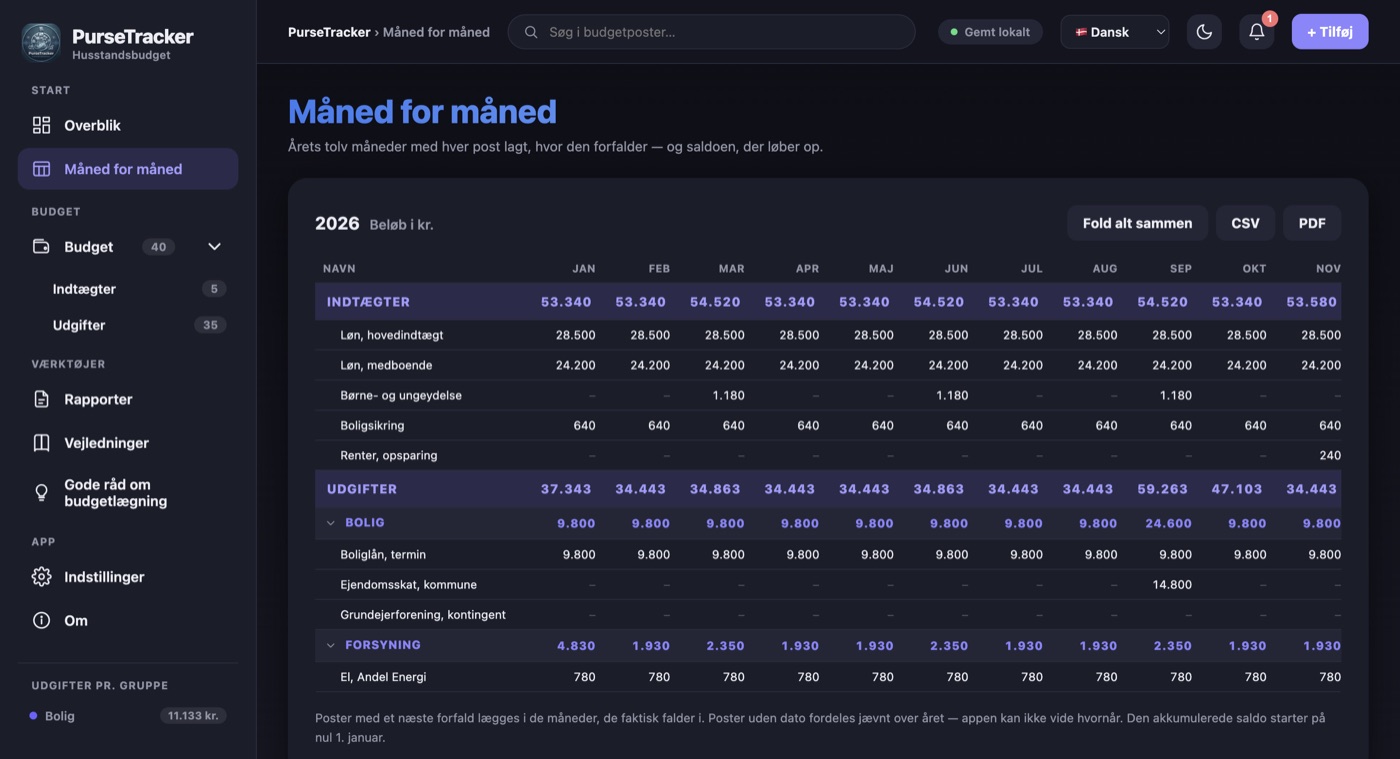Click the 2026 year heading

point(337,223)
